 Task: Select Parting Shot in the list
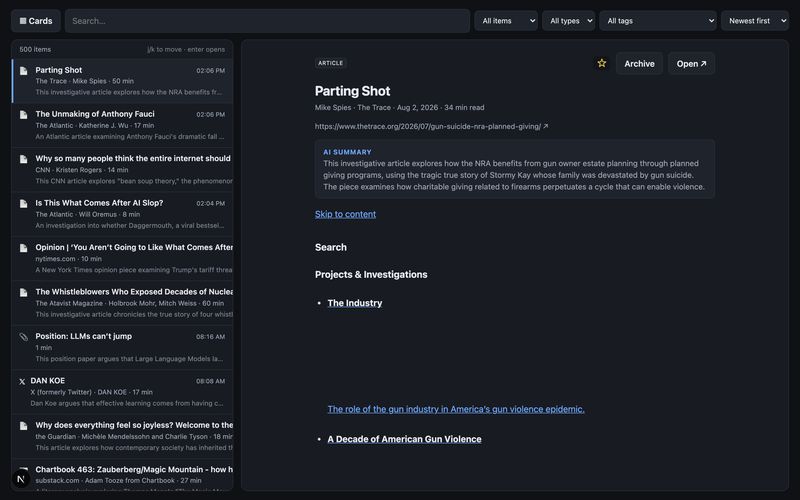[122, 81]
